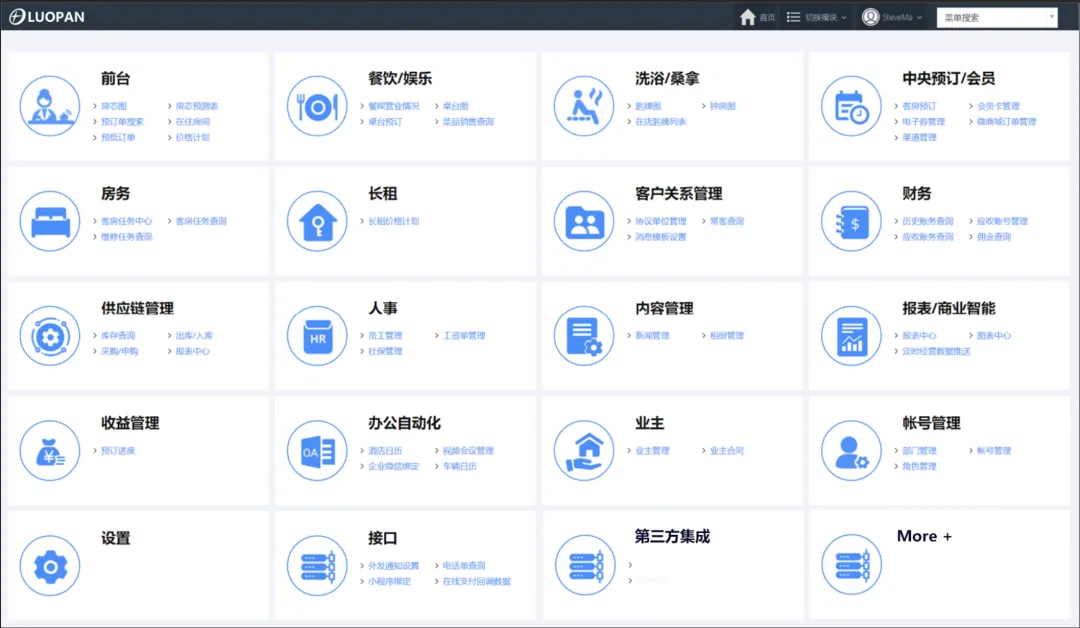Click the 收益管理 revenue money-bag icon
Image resolution: width=1080 pixels, height=628 pixels.
pyautogui.click(x=50, y=450)
